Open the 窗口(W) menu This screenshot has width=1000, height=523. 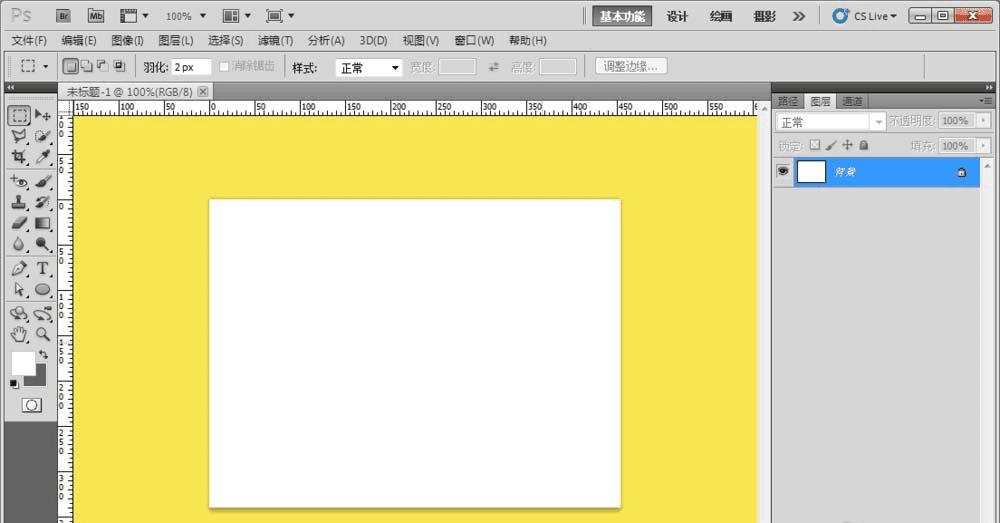[x=474, y=40]
